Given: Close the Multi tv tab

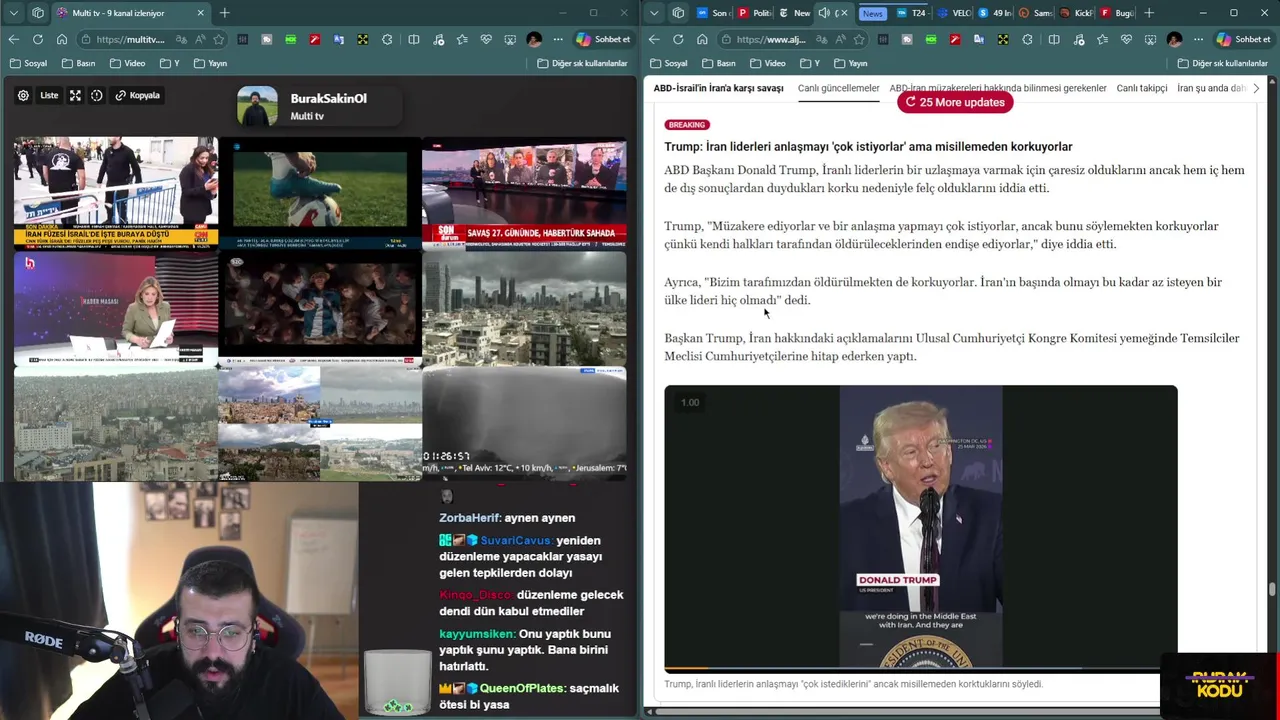Looking at the screenshot, I should pyautogui.click(x=200, y=13).
